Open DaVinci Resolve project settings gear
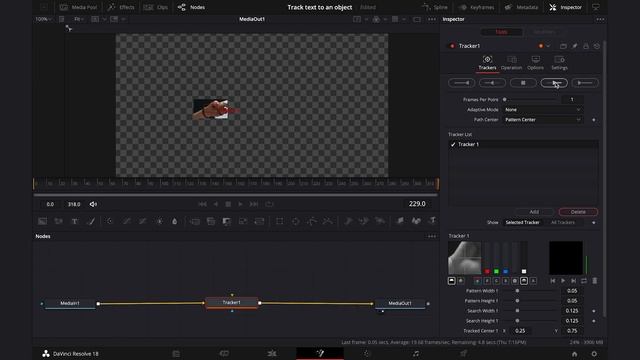This screenshot has width=640, height=360. tap(594, 354)
